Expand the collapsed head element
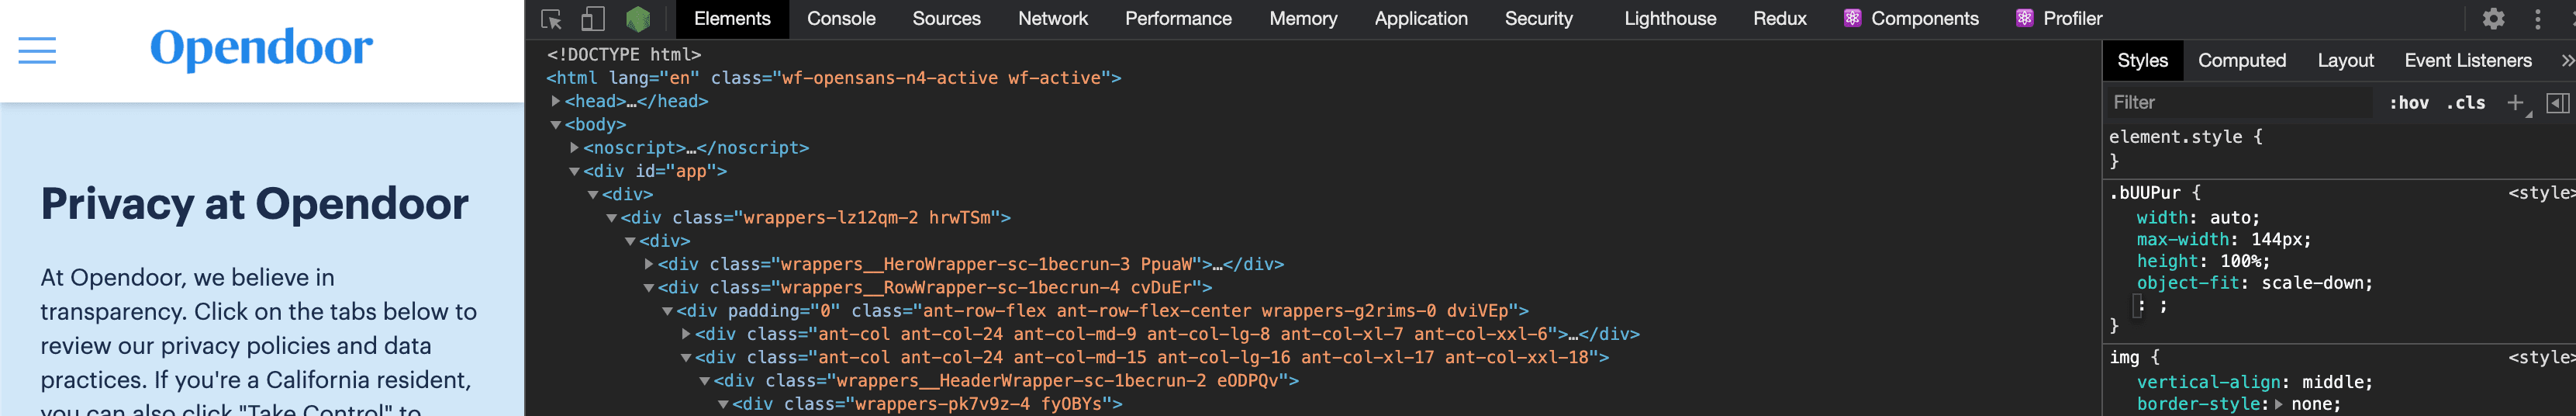 coord(556,101)
